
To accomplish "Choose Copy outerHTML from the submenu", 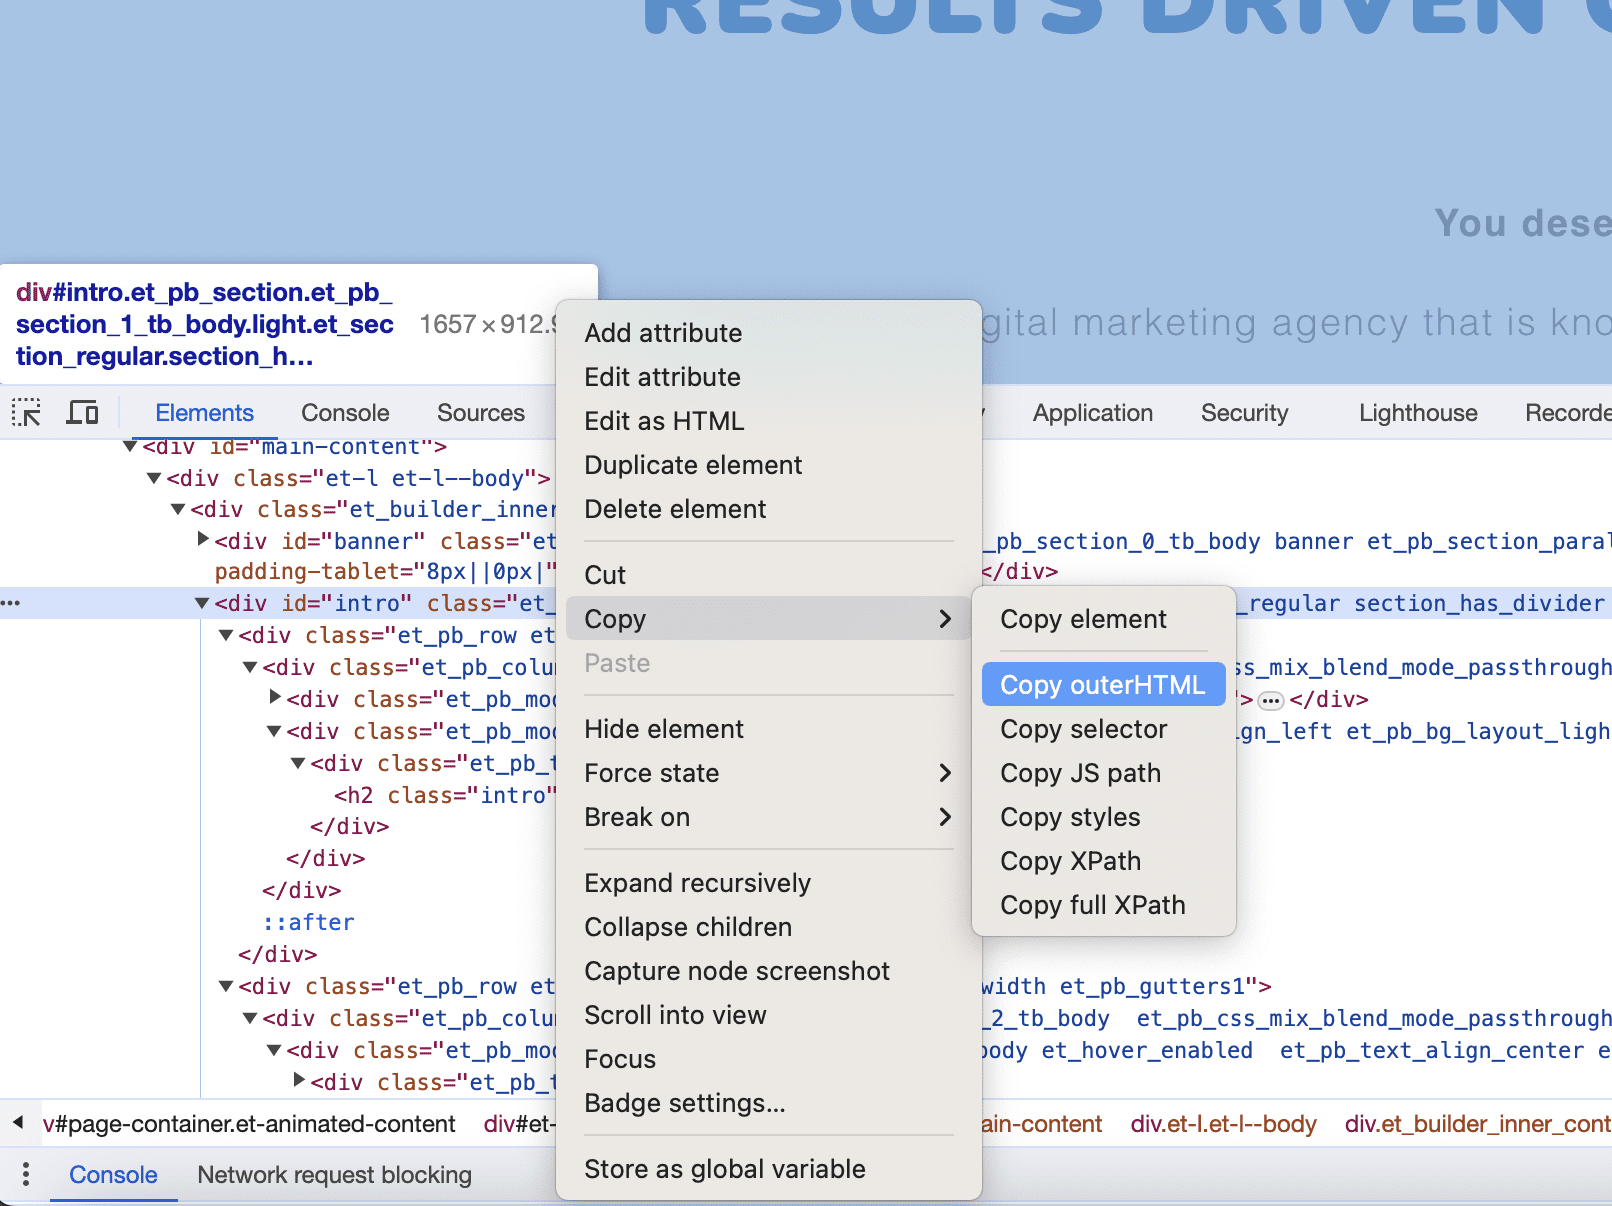I will [1101, 684].
